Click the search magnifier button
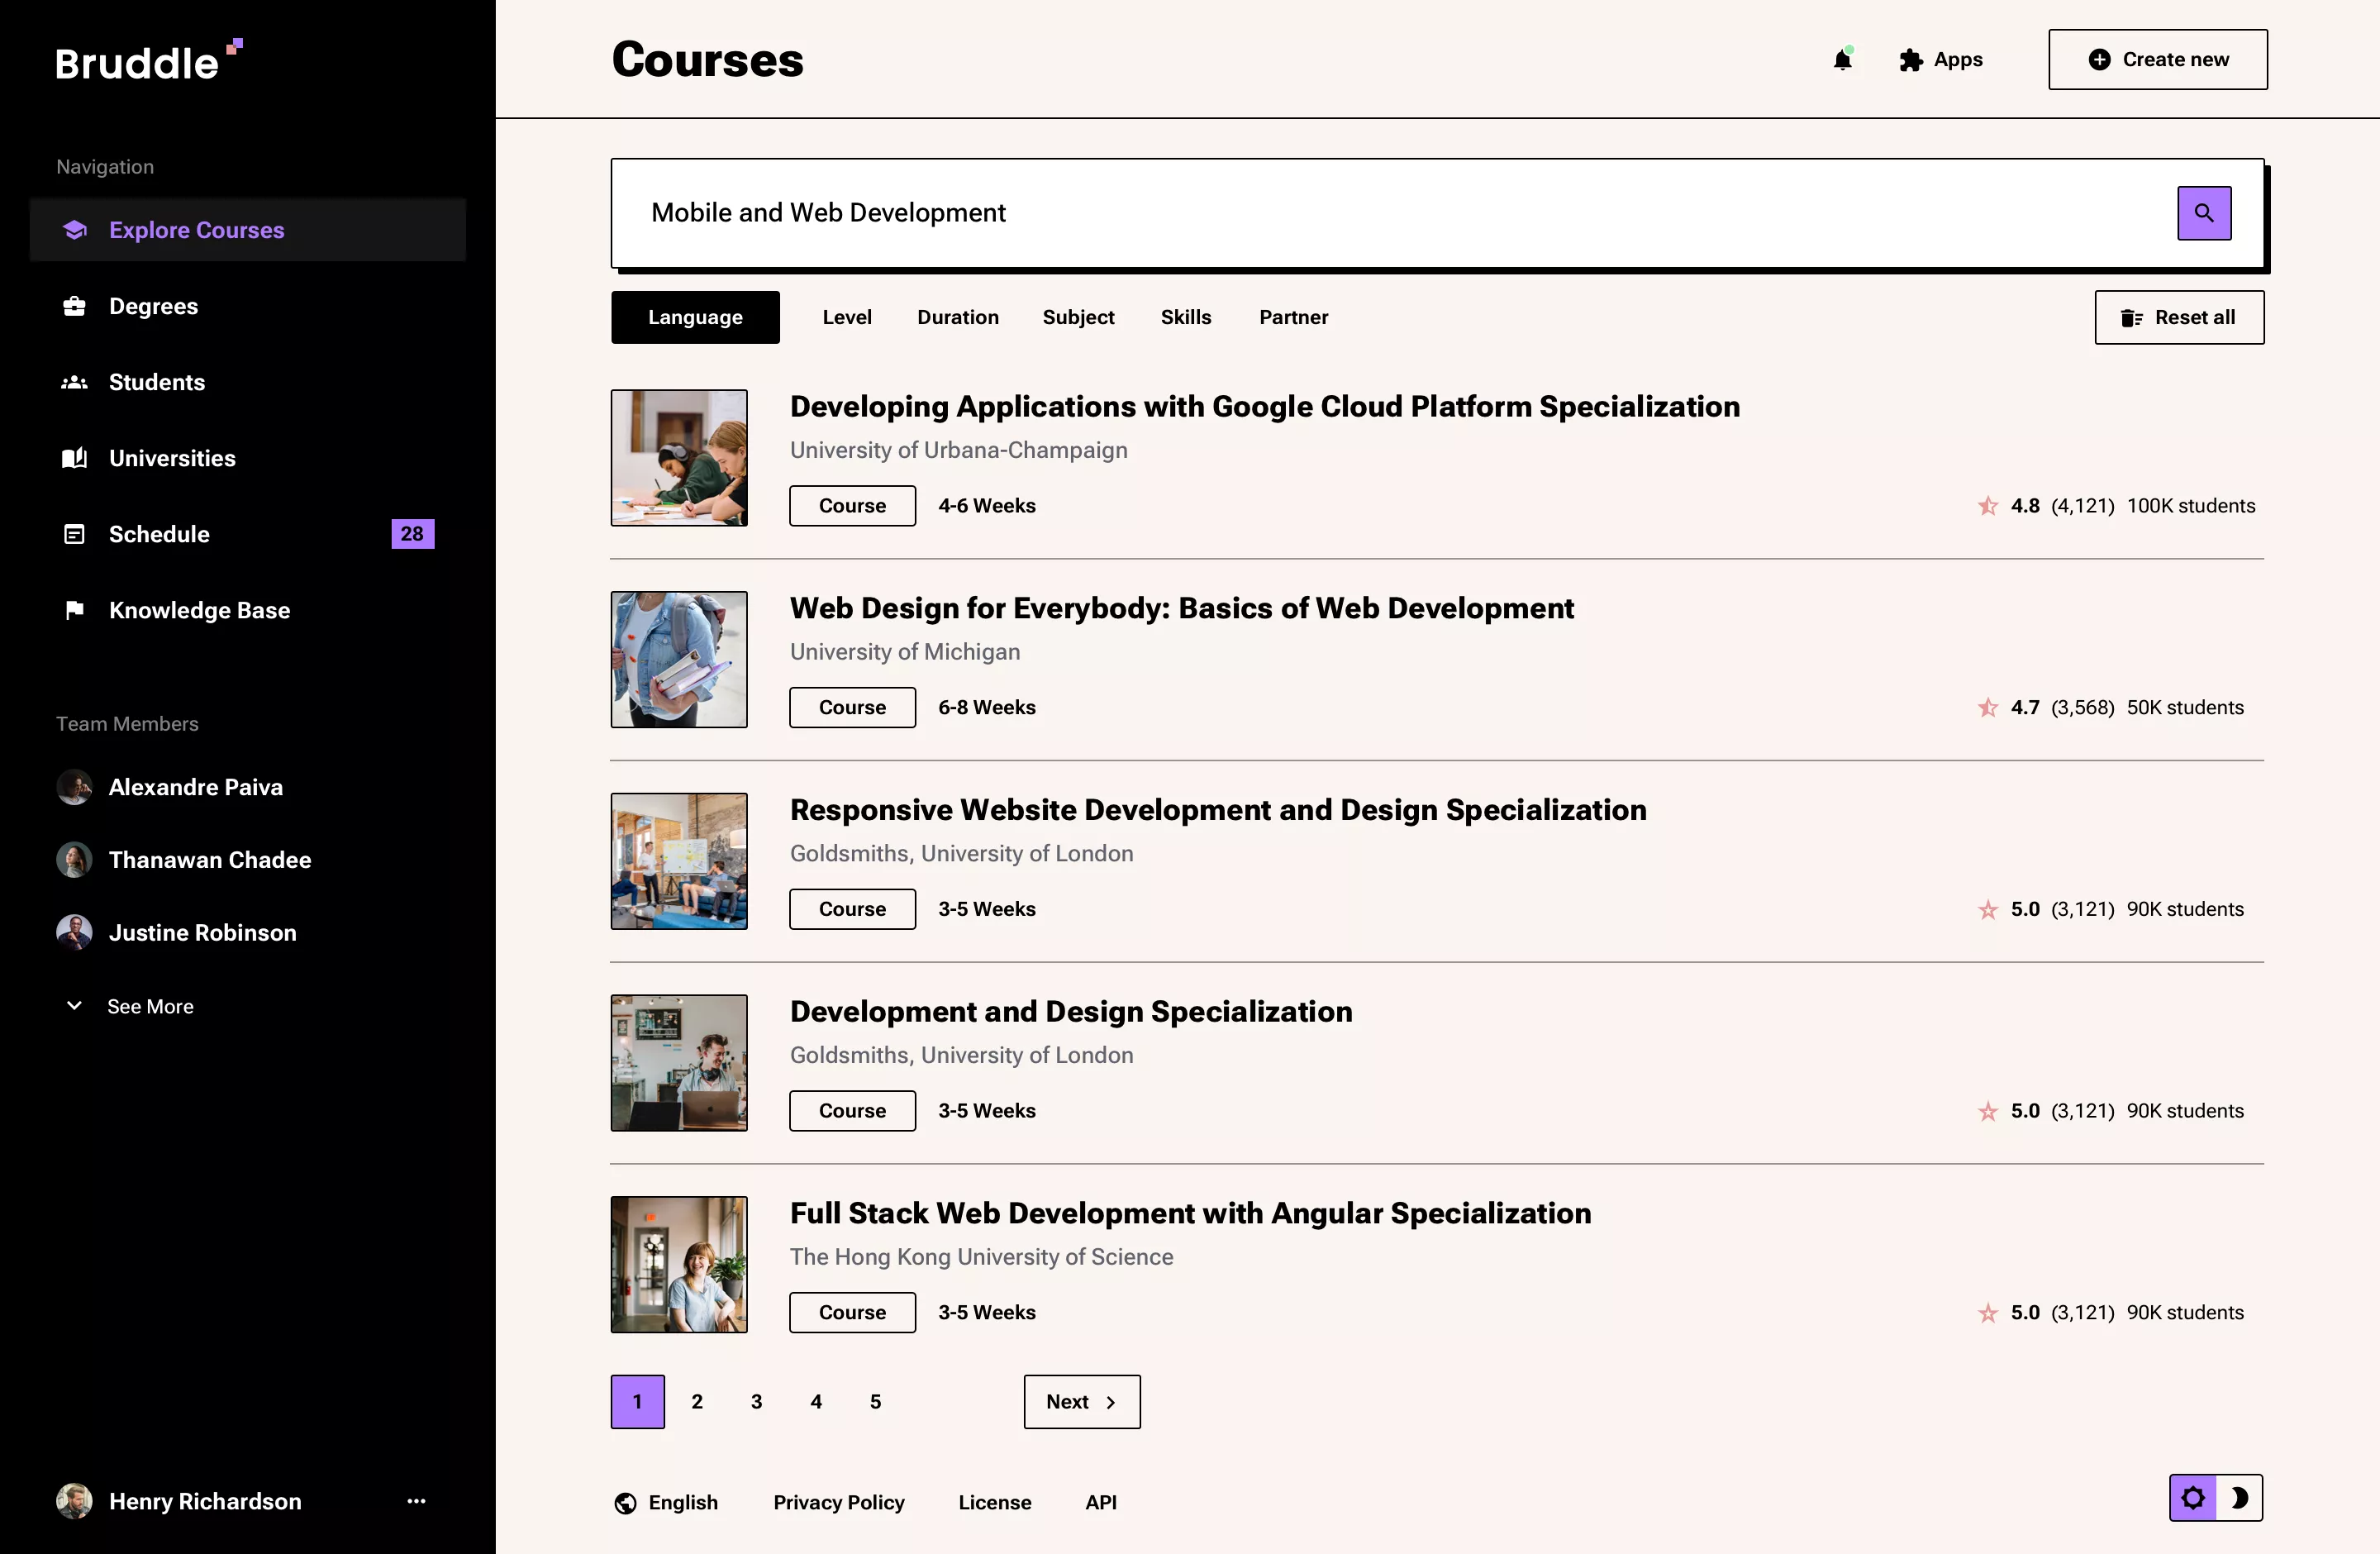Viewport: 2380px width, 1554px height. pyautogui.click(x=2204, y=213)
